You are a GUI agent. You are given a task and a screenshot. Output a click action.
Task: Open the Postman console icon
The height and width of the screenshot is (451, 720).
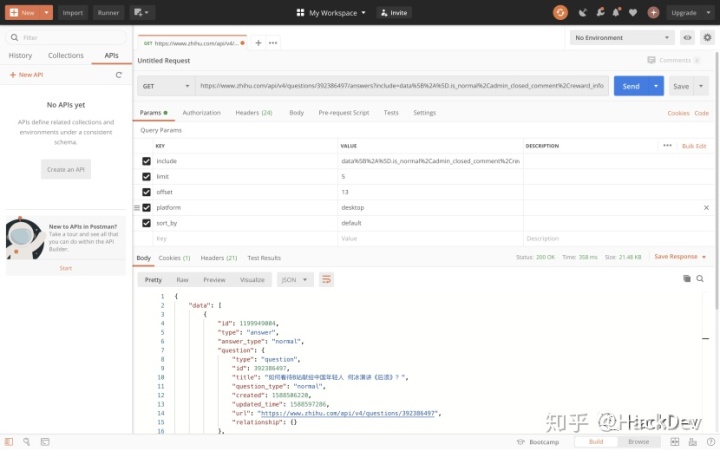(45, 442)
